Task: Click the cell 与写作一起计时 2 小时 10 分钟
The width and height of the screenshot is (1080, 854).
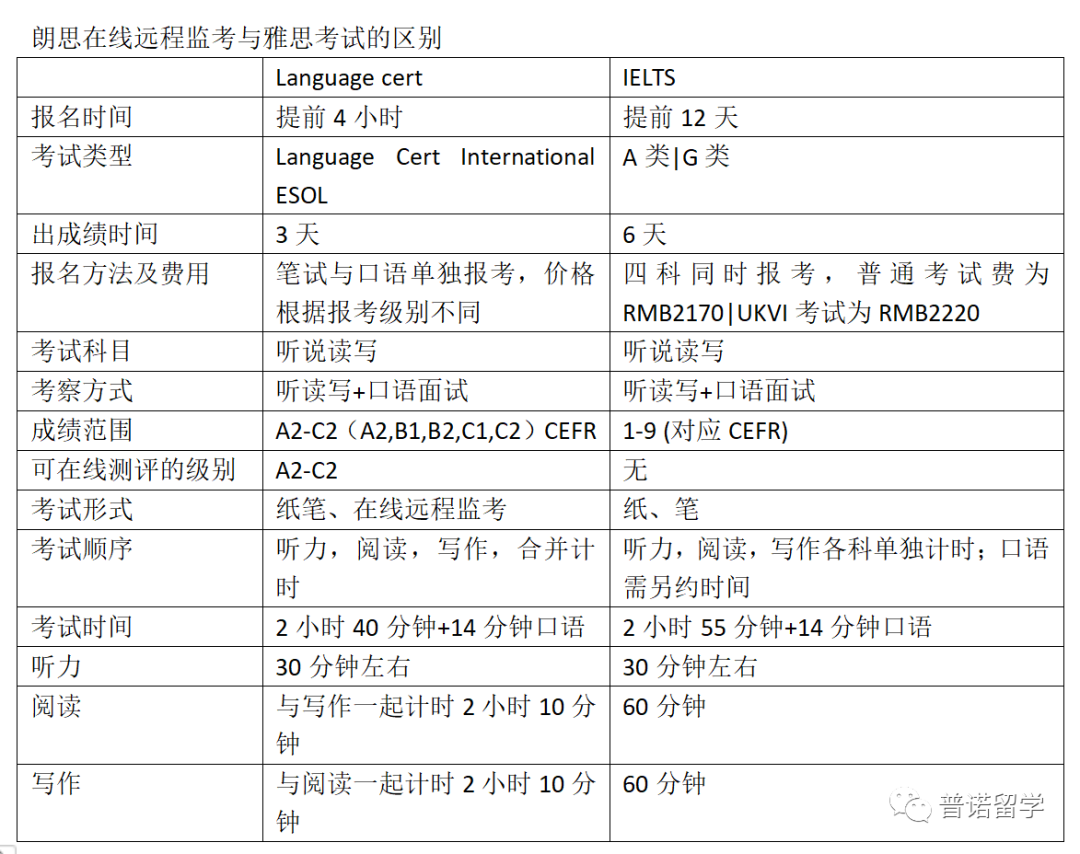Action: click(435, 725)
